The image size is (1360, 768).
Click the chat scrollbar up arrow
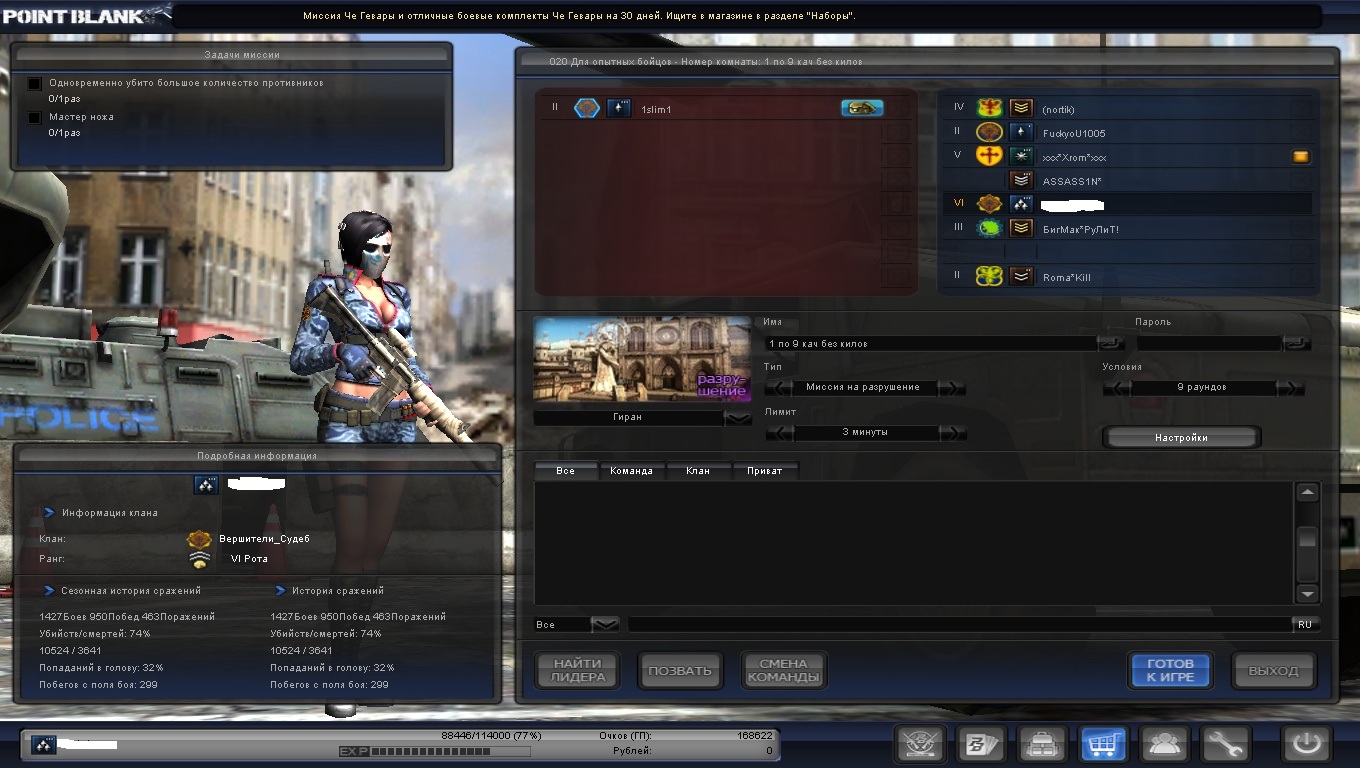[1307, 492]
